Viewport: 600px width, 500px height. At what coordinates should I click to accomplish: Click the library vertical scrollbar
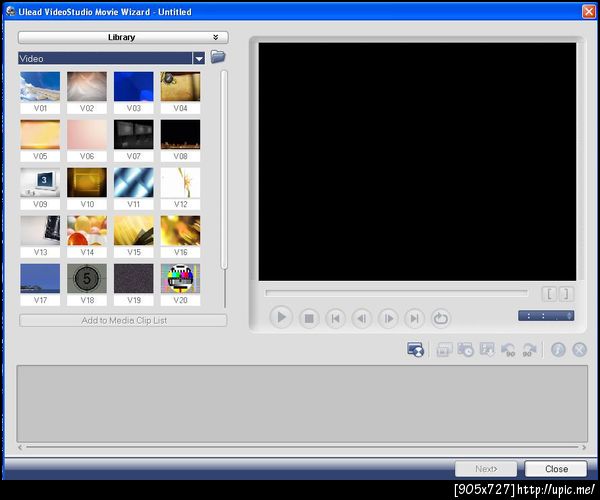(225, 170)
